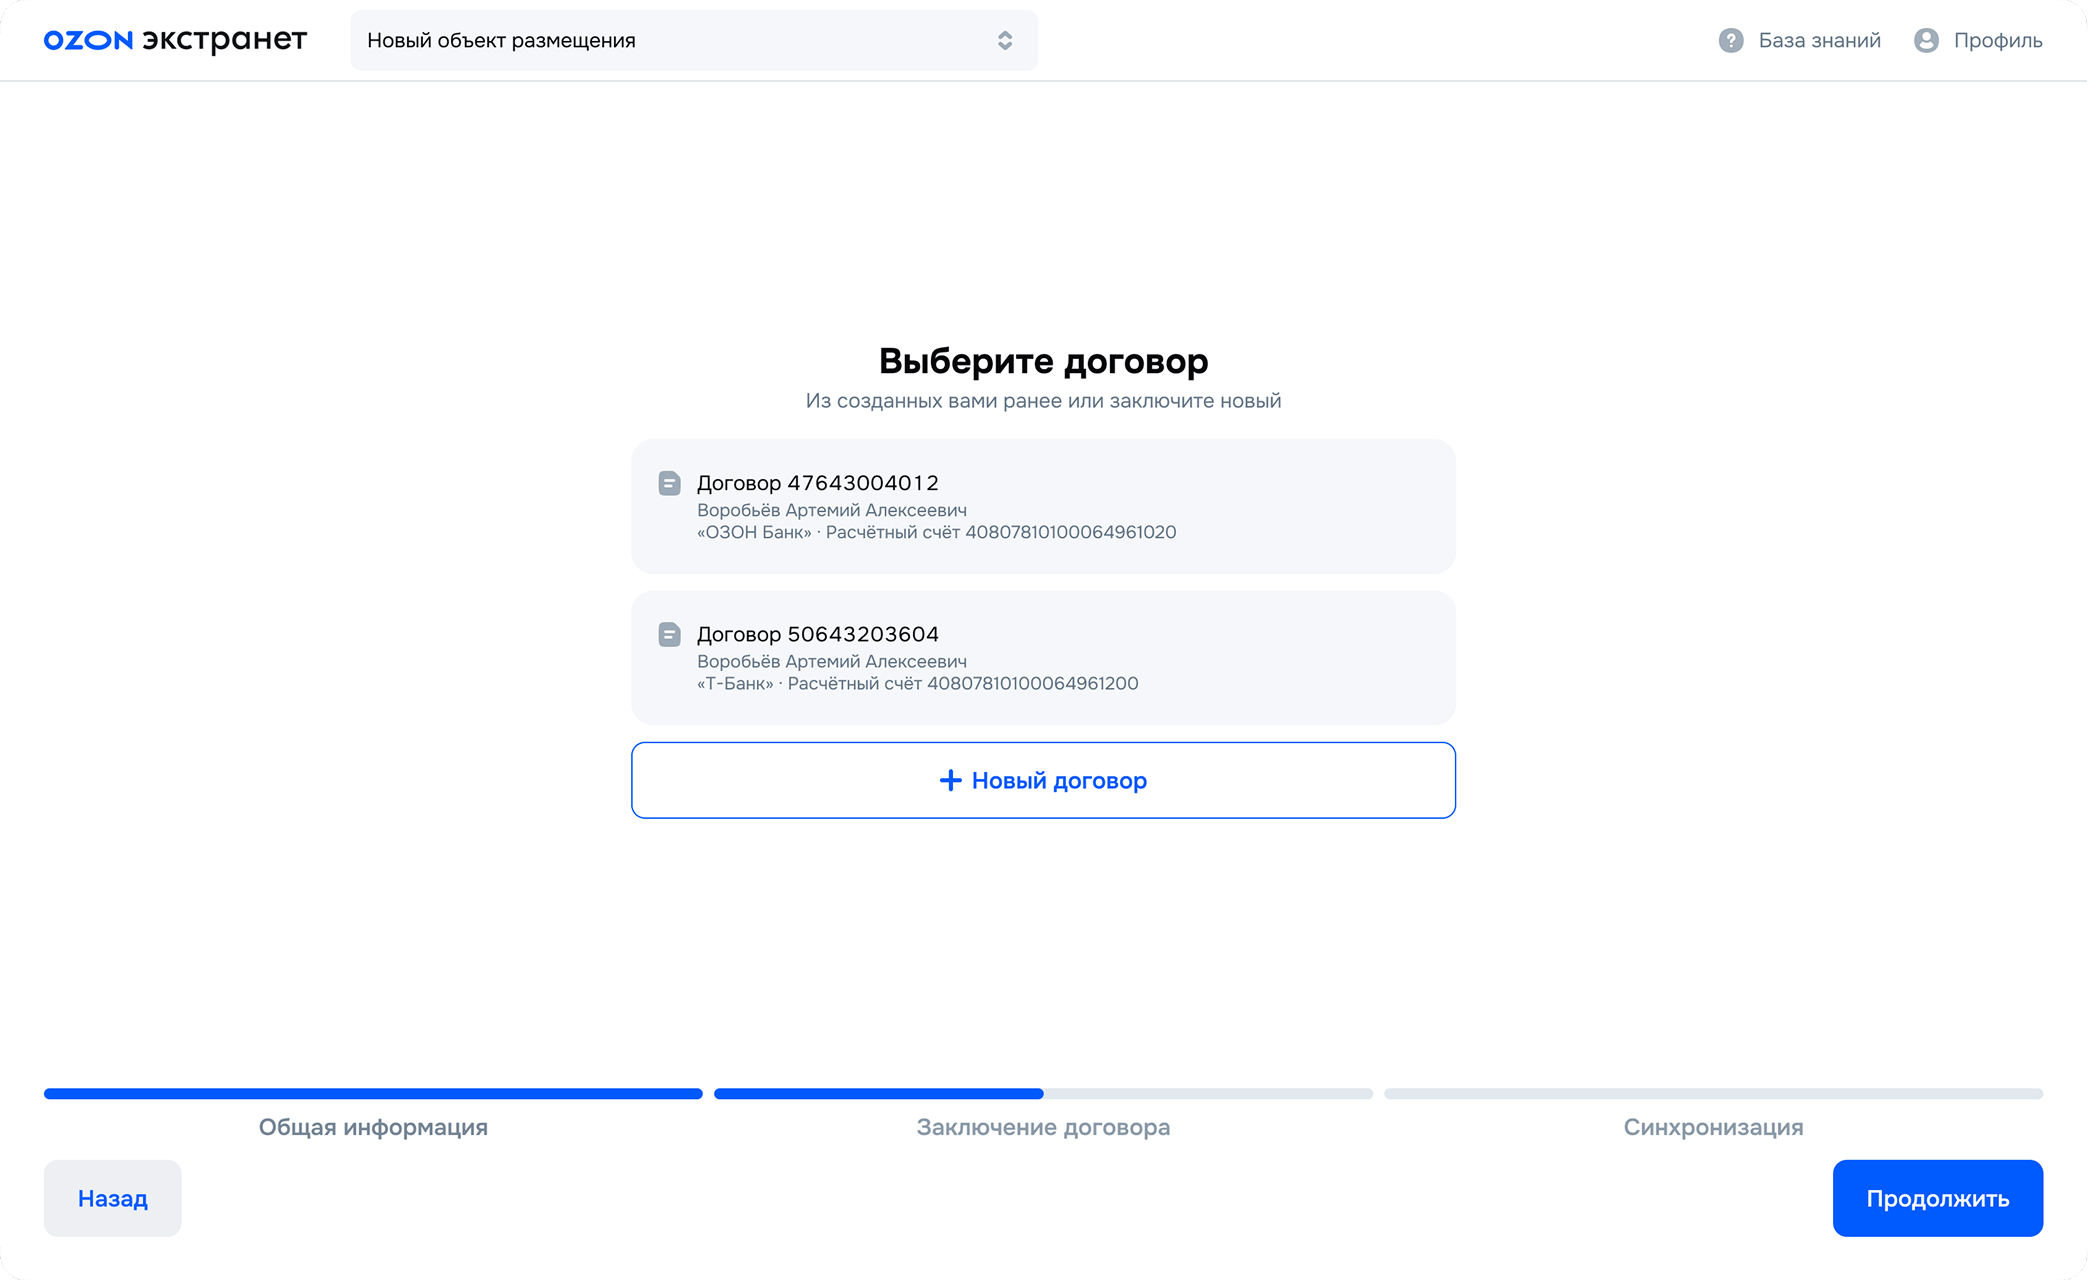Click the plus icon on Новый договор

[x=950, y=780]
